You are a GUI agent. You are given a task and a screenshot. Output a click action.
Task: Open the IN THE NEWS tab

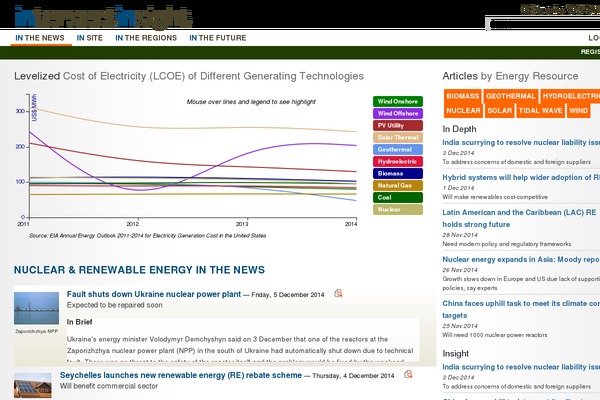click(40, 38)
